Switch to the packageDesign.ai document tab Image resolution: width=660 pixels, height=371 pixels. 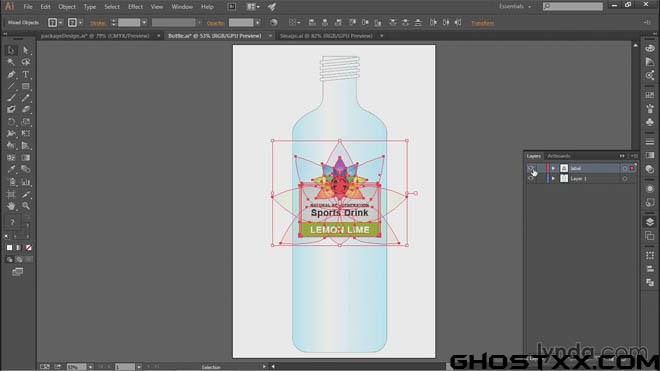pos(95,36)
